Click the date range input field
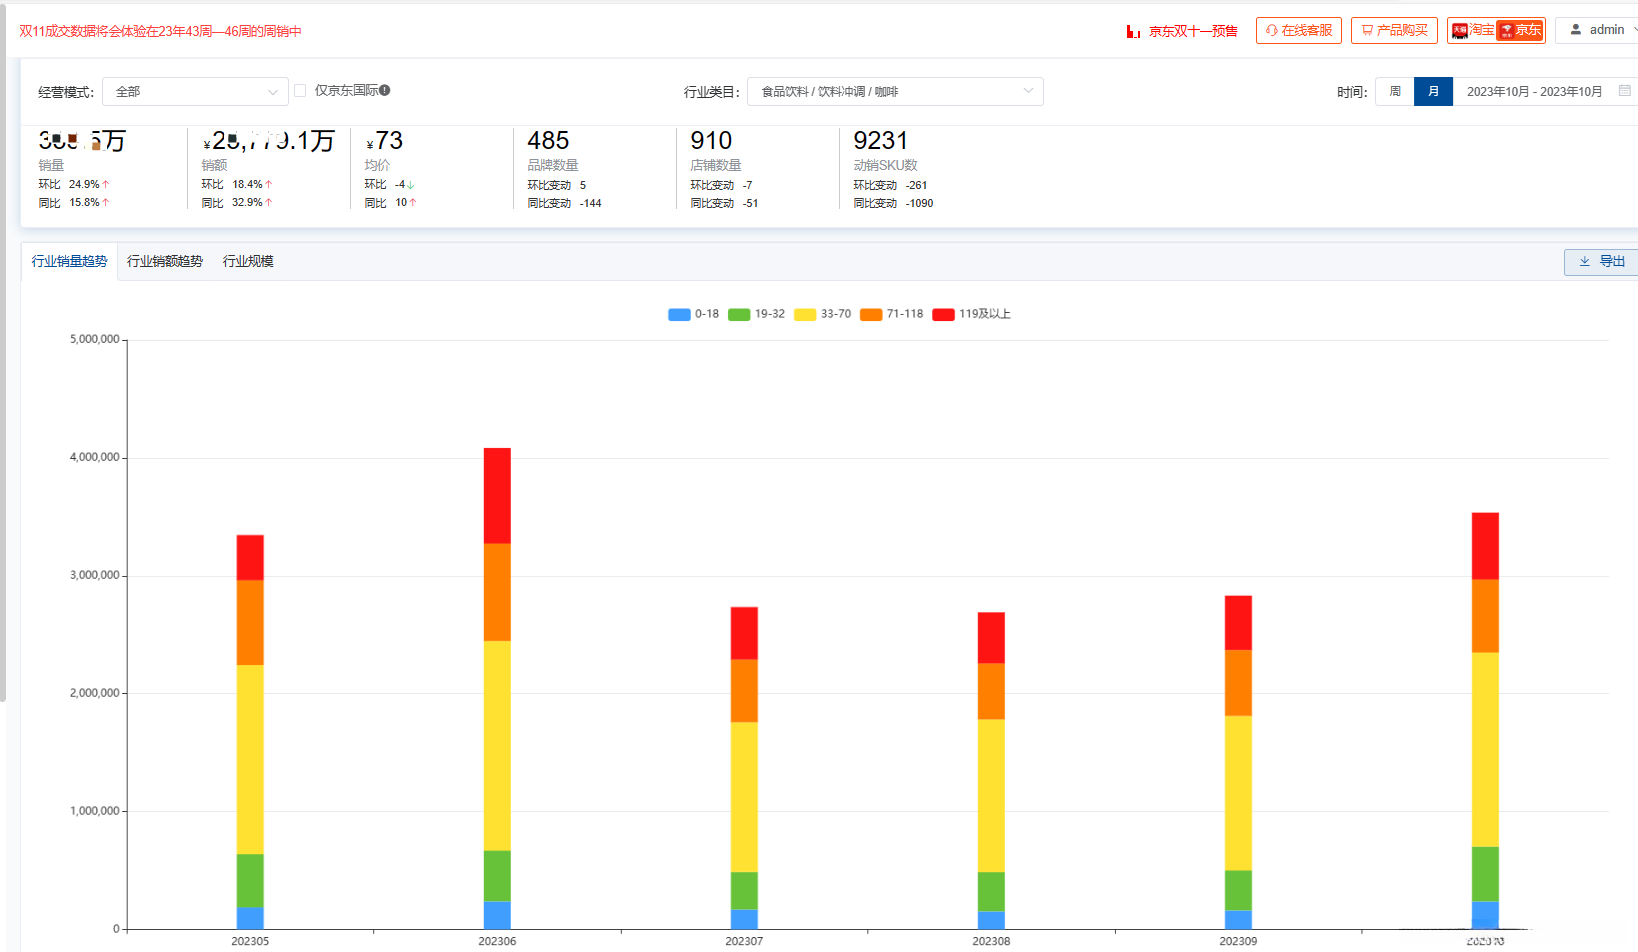 [x=1545, y=92]
